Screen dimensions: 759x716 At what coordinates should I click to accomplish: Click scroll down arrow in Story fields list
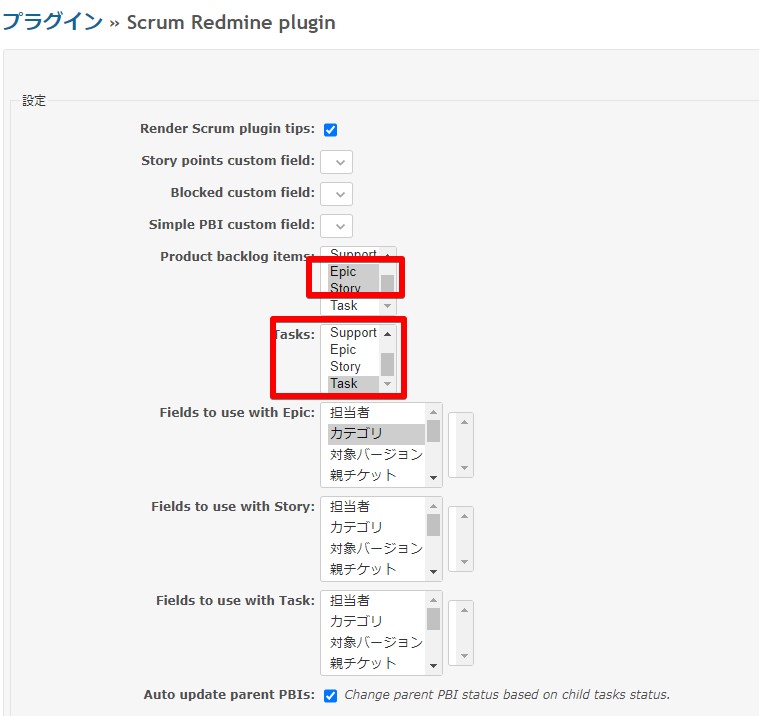coord(433,572)
